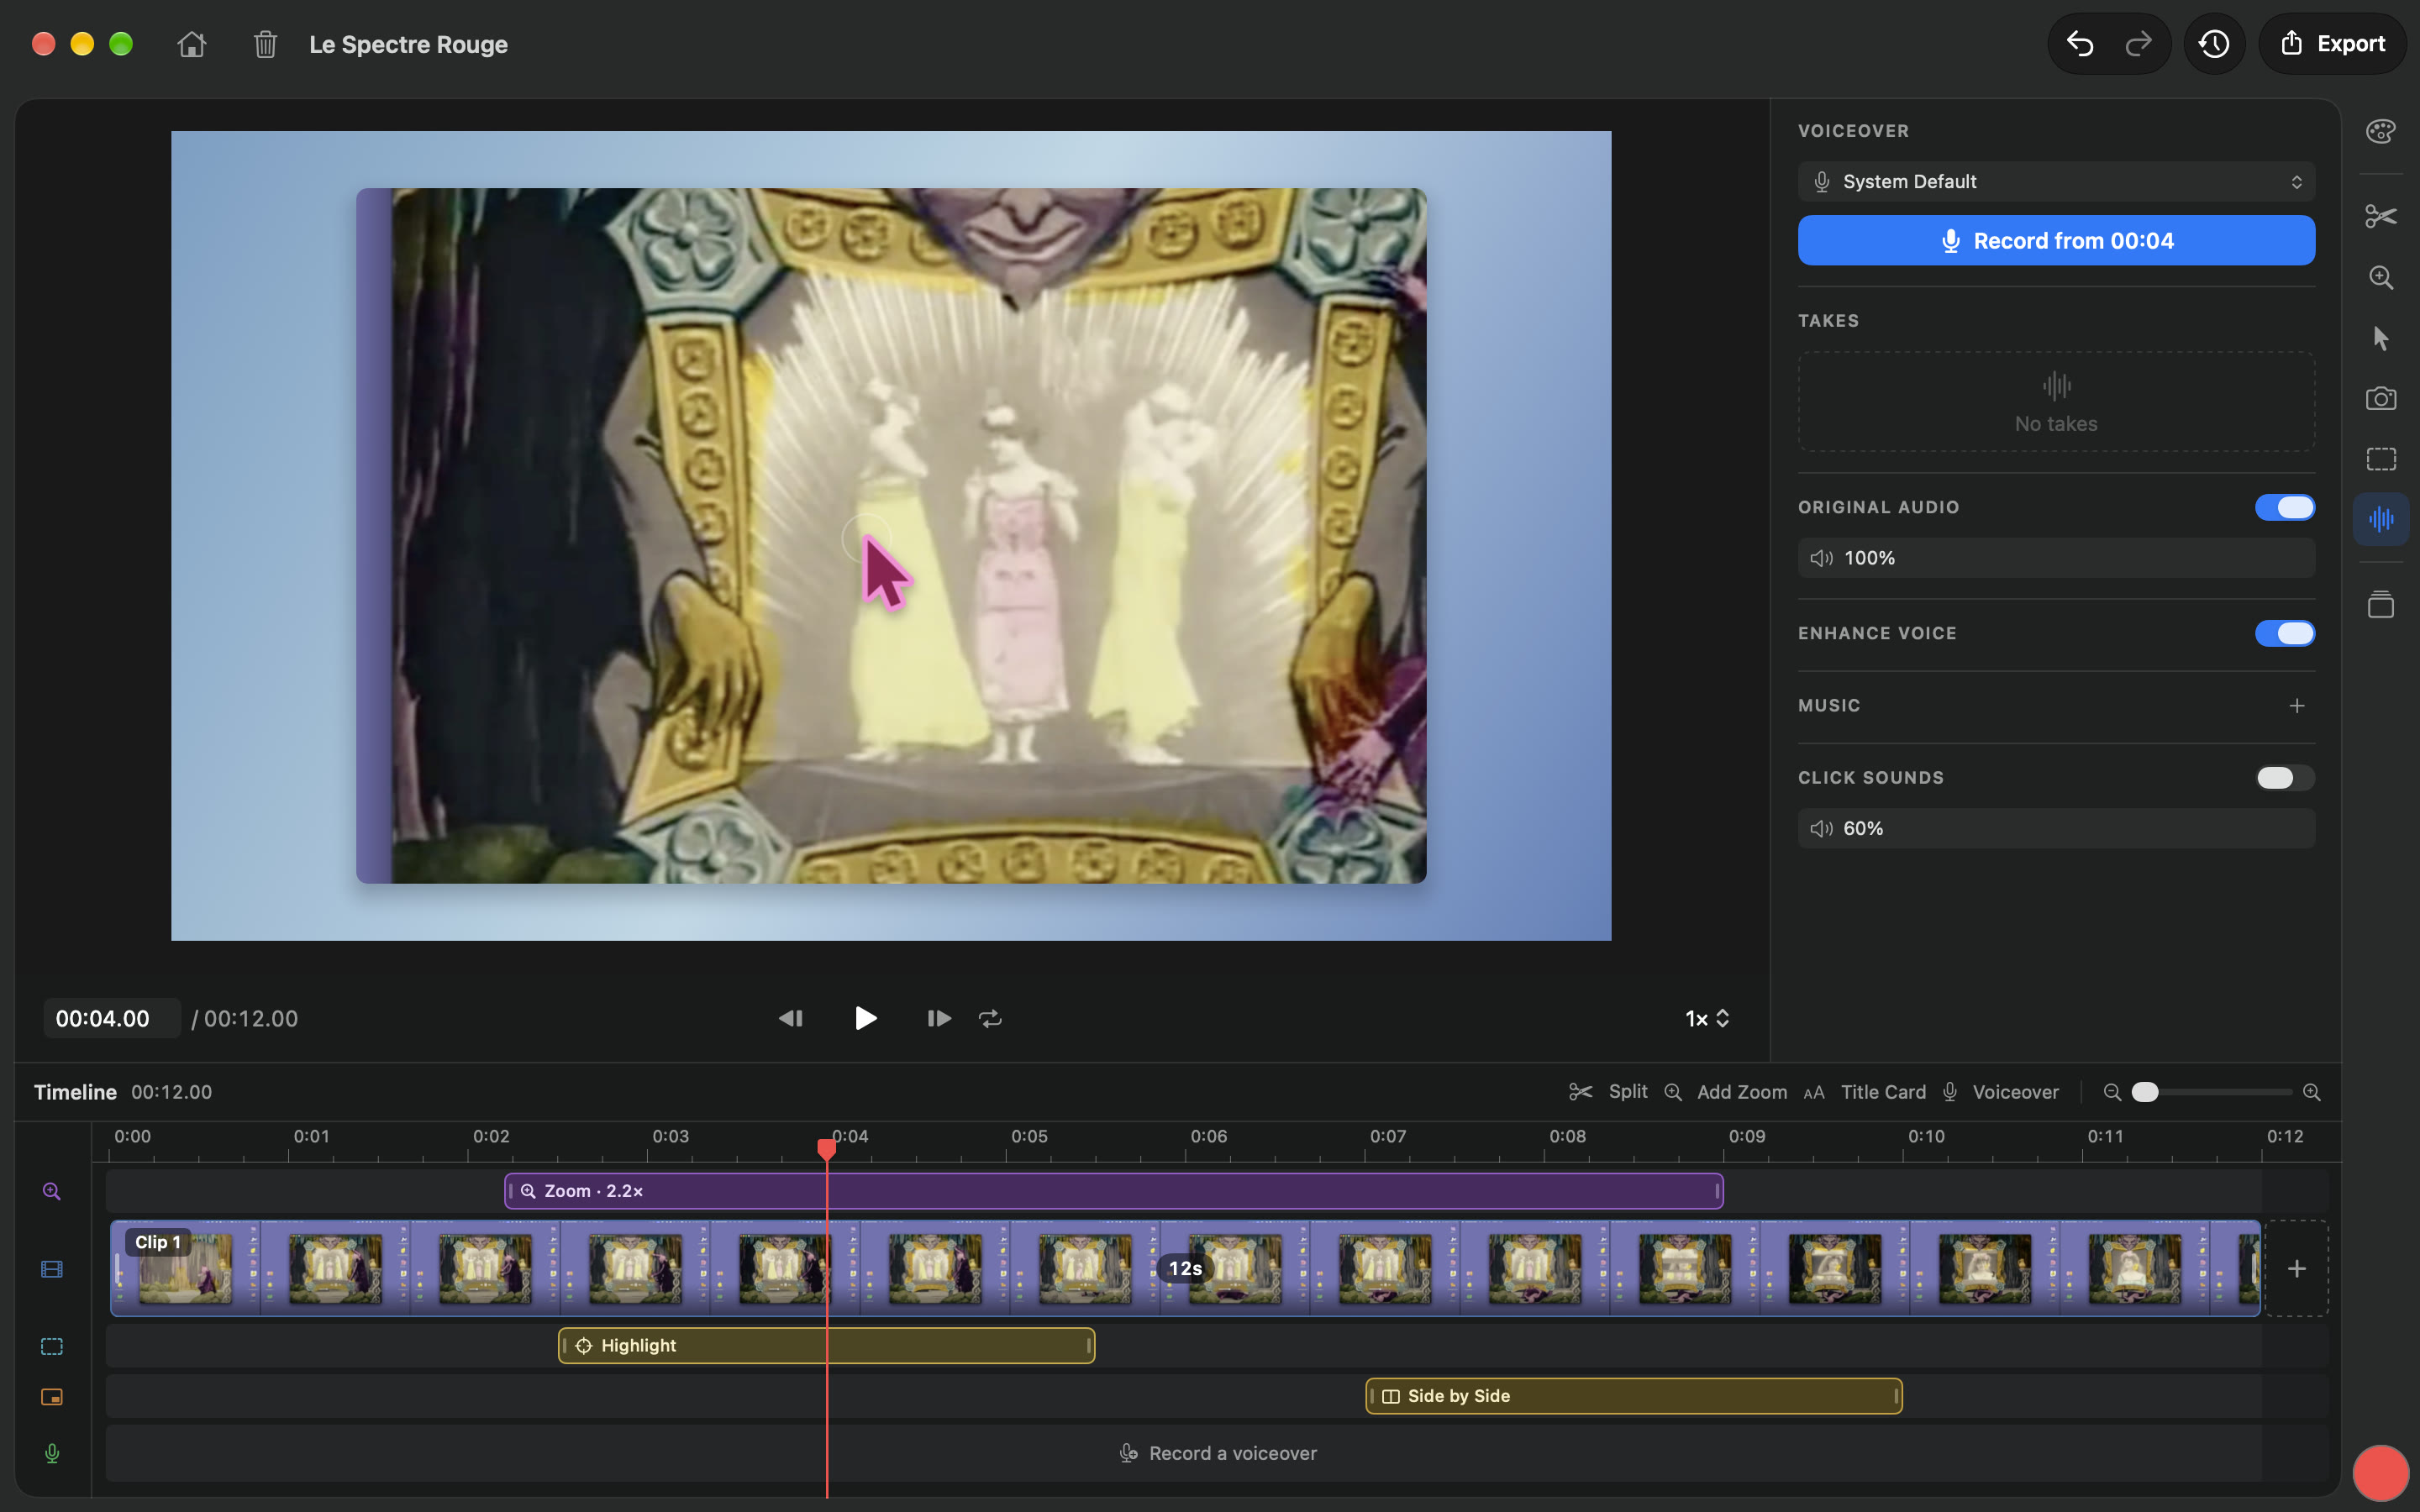Disable the Enhance Voice switch
This screenshot has height=1512, width=2420.
tap(2284, 633)
